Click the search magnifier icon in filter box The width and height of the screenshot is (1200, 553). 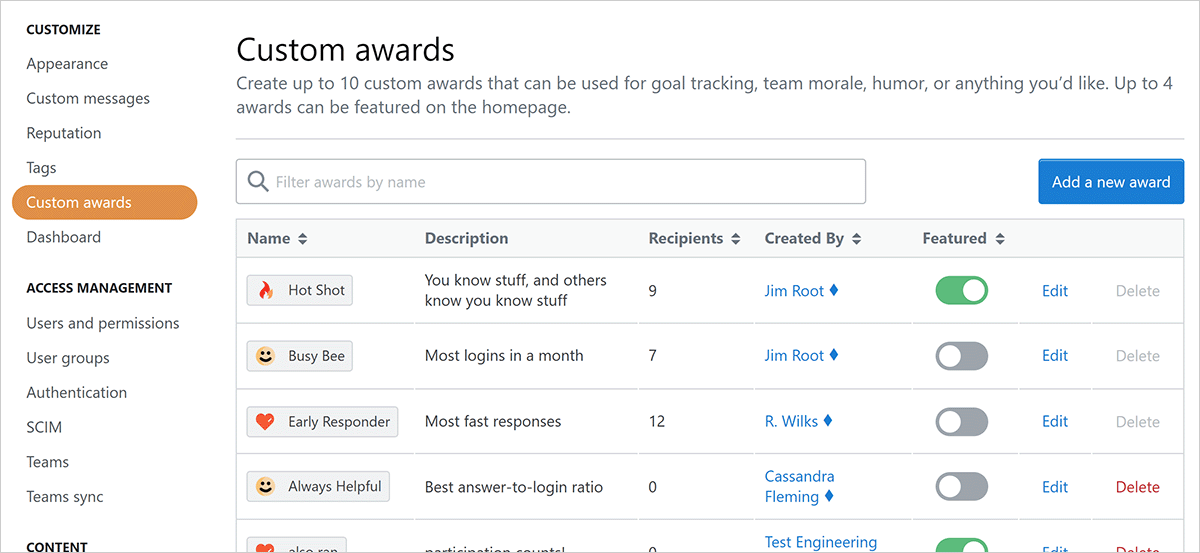click(x=258, y=182)
